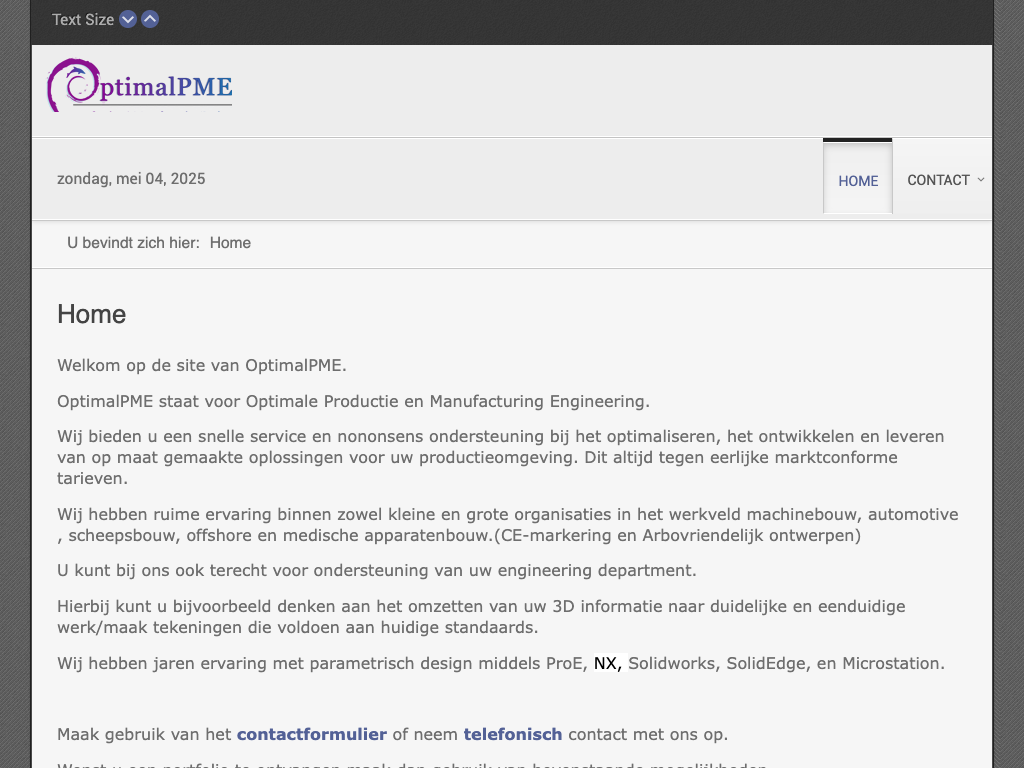Follow the contactformulier link
Screen dimensions: 1024x768
click(x=311, y=734)
